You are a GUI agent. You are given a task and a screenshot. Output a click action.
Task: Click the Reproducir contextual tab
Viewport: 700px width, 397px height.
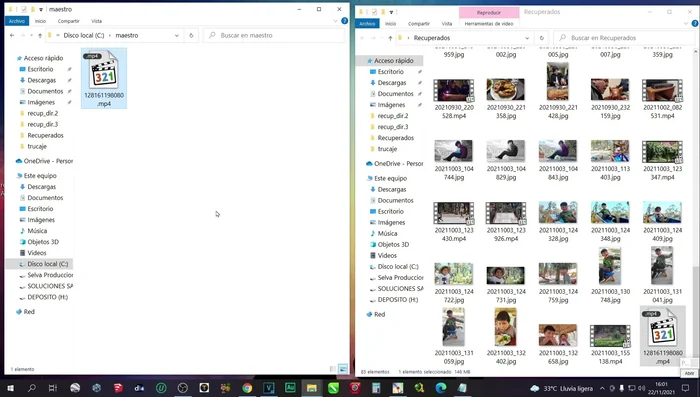(x=489, y=13)
